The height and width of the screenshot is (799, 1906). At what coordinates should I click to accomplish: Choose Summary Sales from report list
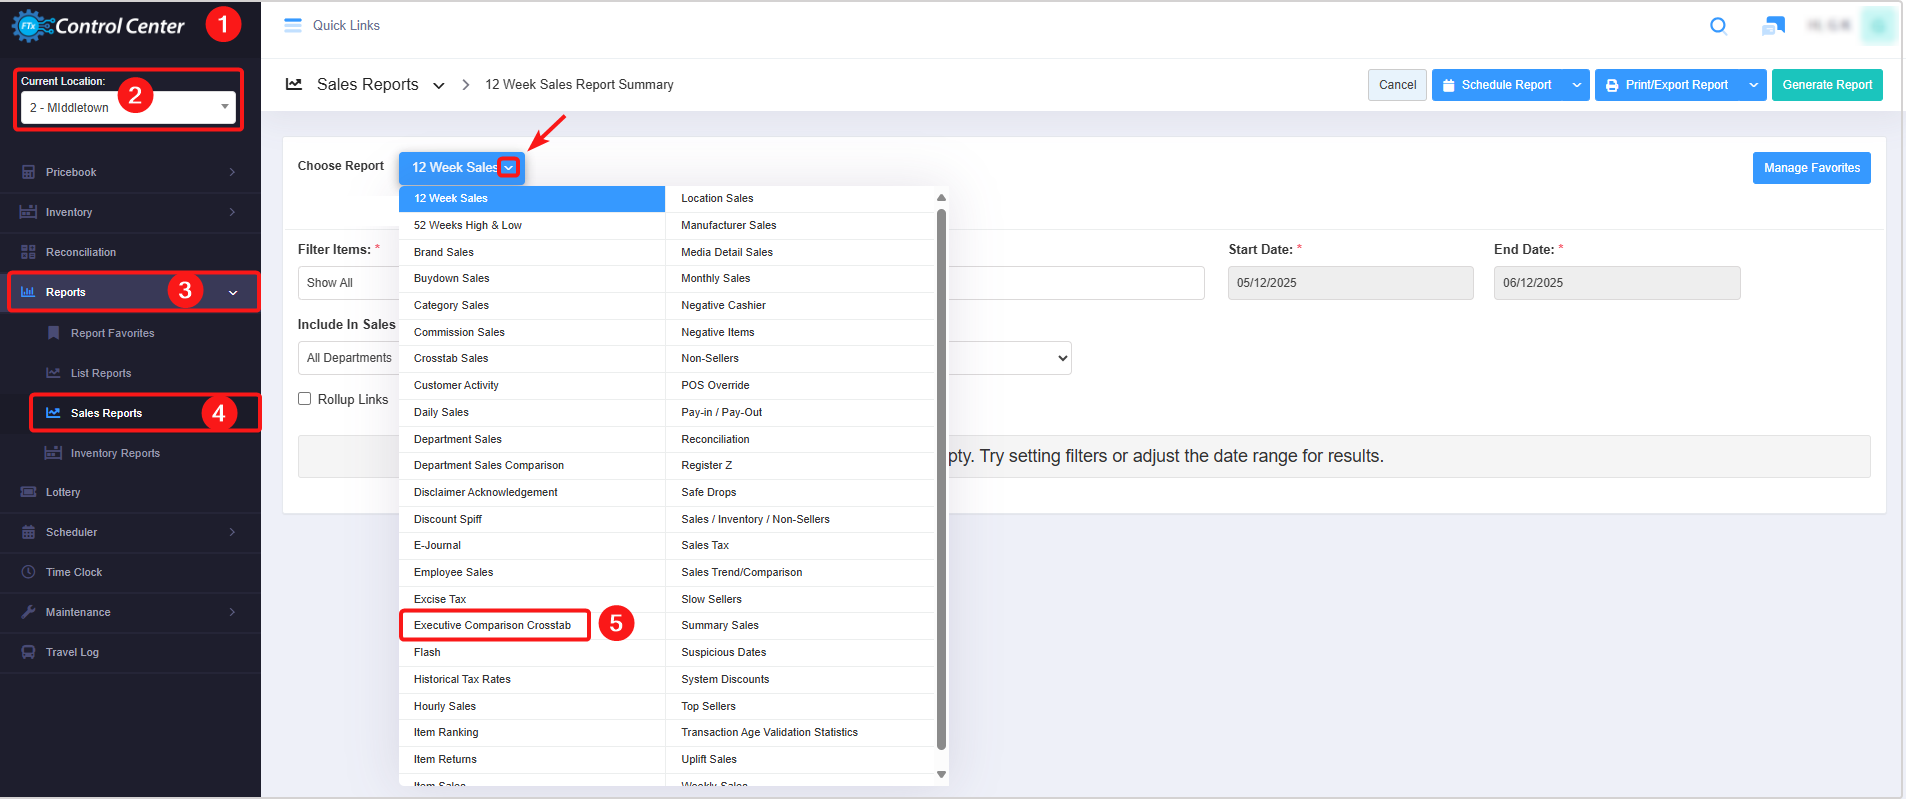(720, 626)
